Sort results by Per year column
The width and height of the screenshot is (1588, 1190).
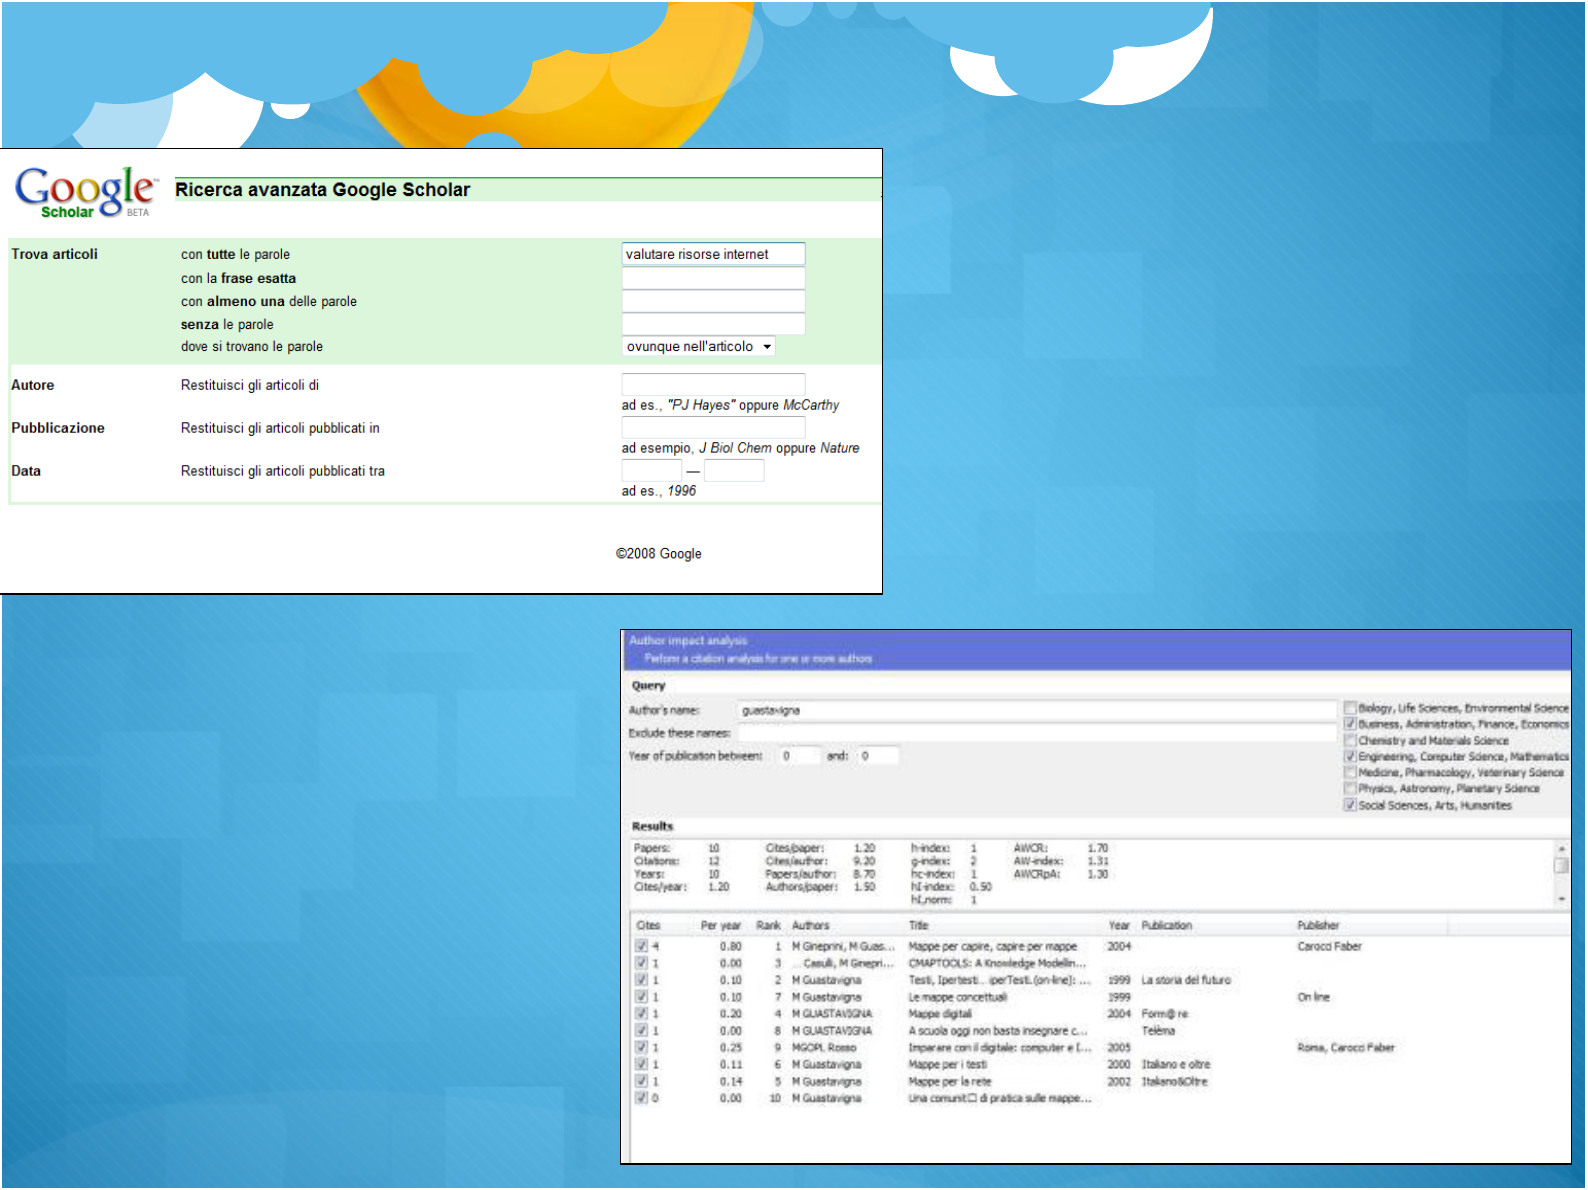(x=722, y=926)
